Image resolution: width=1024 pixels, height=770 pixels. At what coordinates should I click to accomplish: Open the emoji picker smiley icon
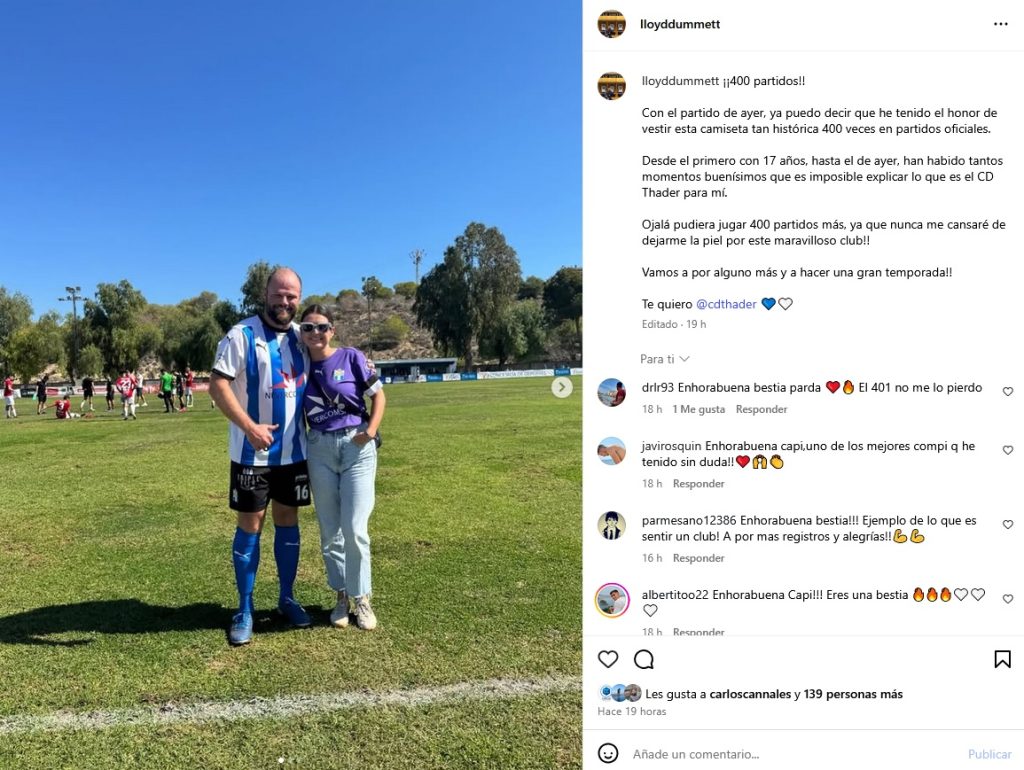[x=608, y=754]
